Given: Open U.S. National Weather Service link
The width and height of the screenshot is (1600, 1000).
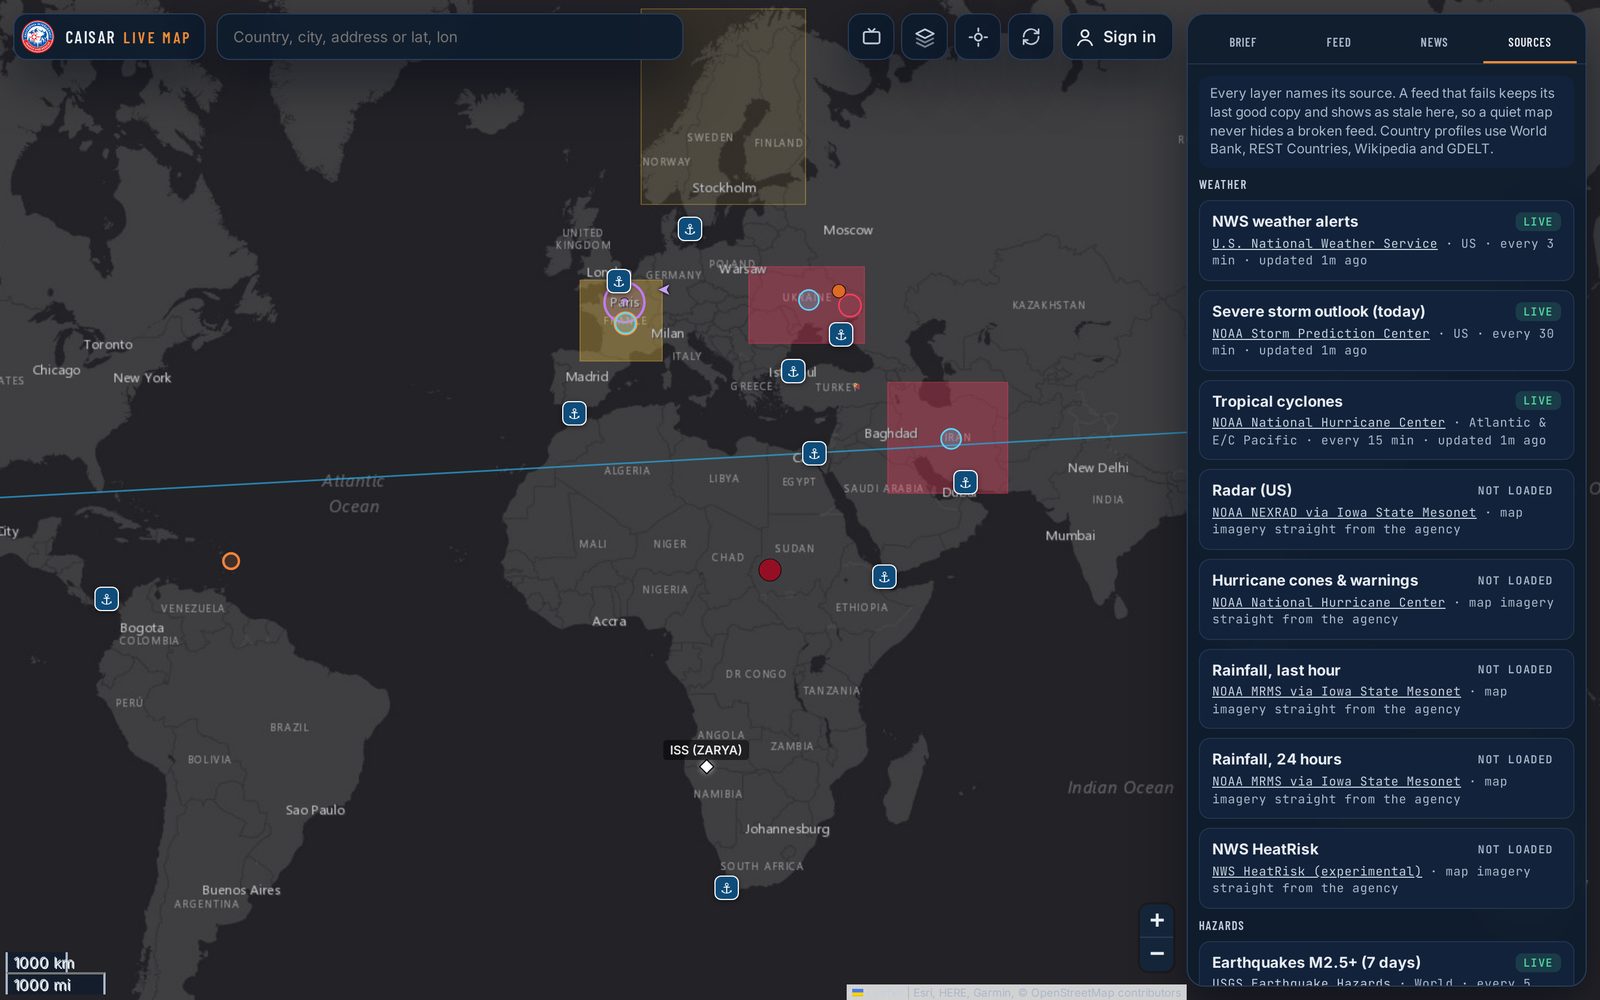Looking at the screenshot, I should 1325,244.
